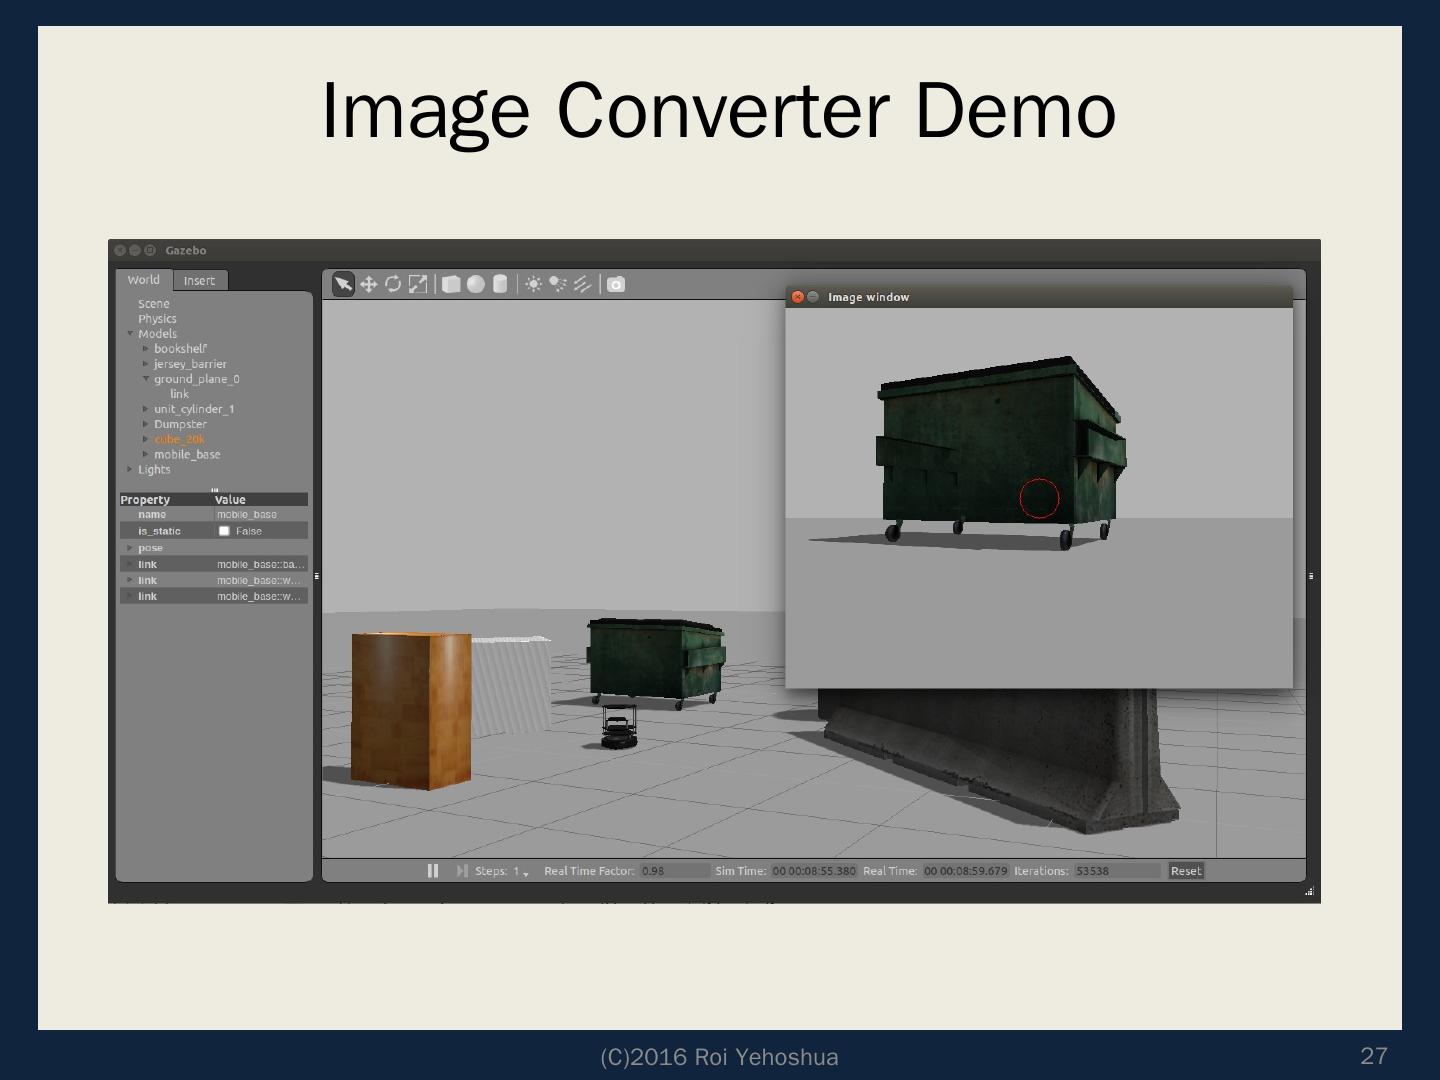Expand the unit_cylinder_1 model node
1440x1080 pixels.
146,409
